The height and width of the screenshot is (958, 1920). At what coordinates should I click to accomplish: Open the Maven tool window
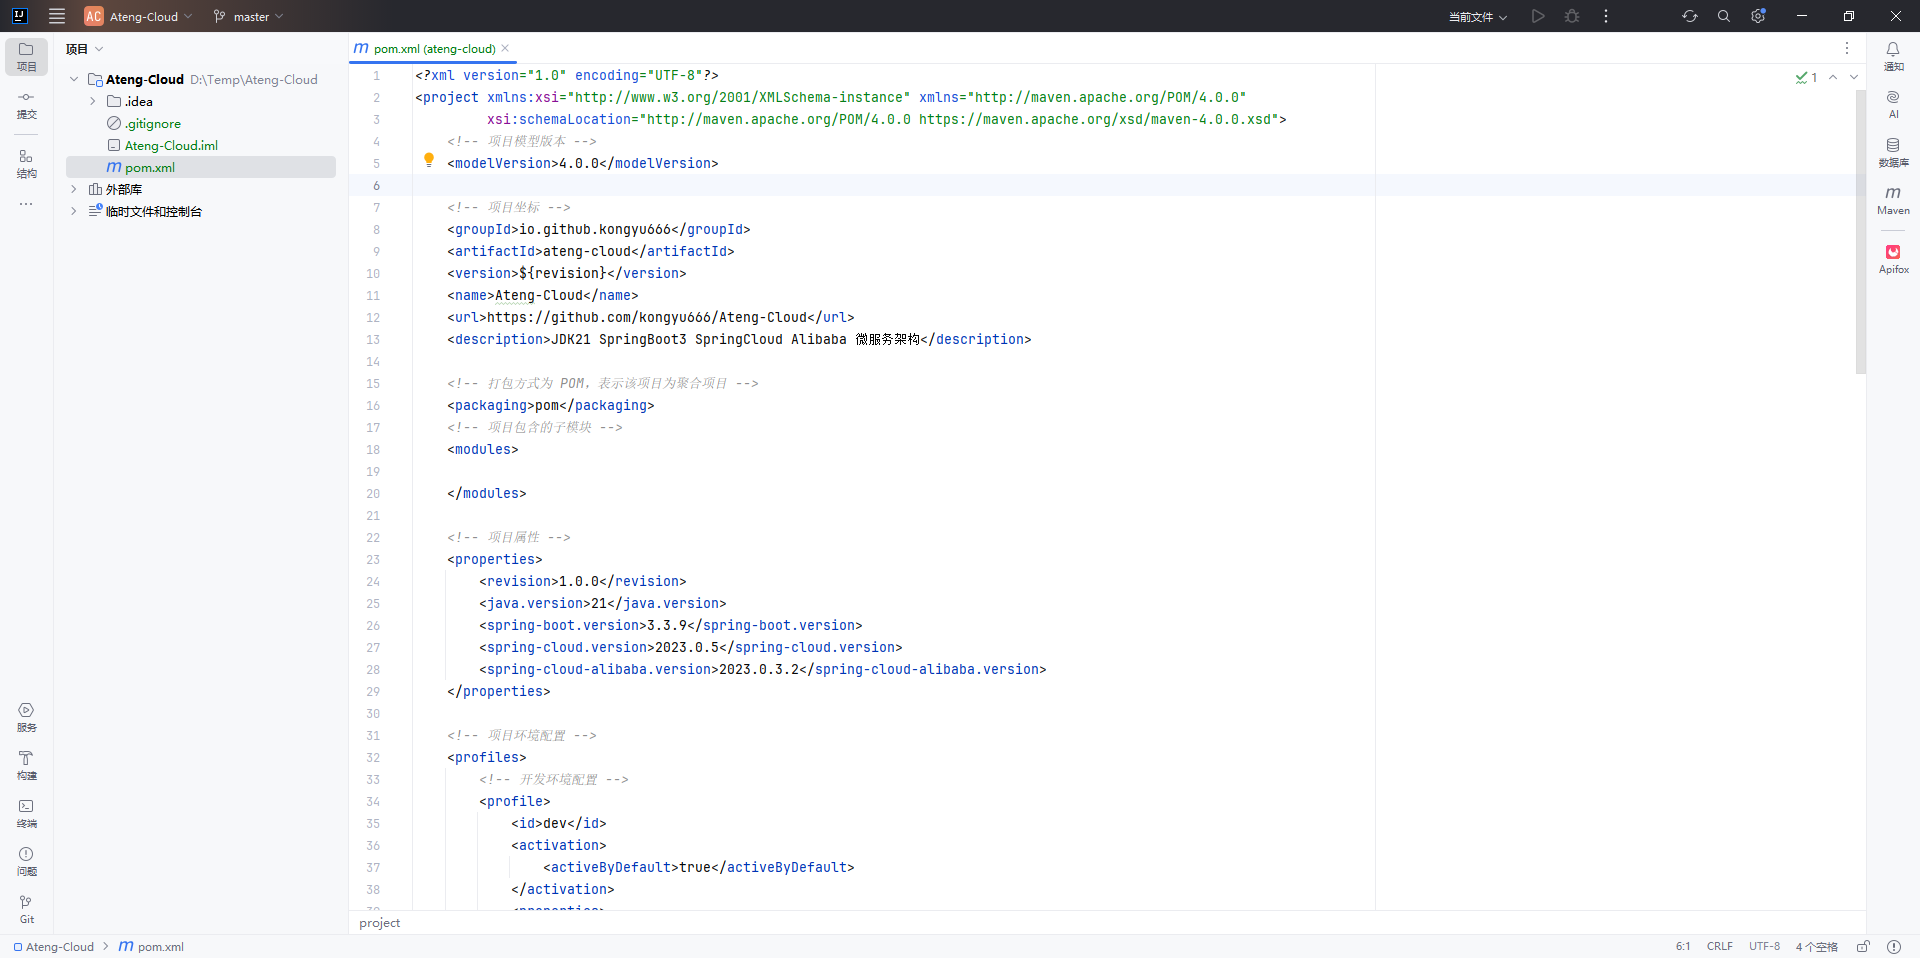(1892, 199)
